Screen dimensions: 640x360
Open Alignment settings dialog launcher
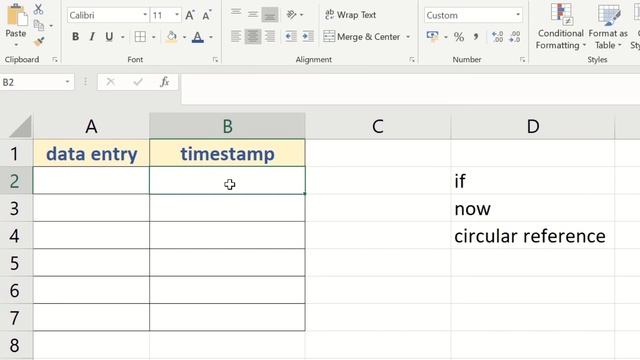(412, 60)
